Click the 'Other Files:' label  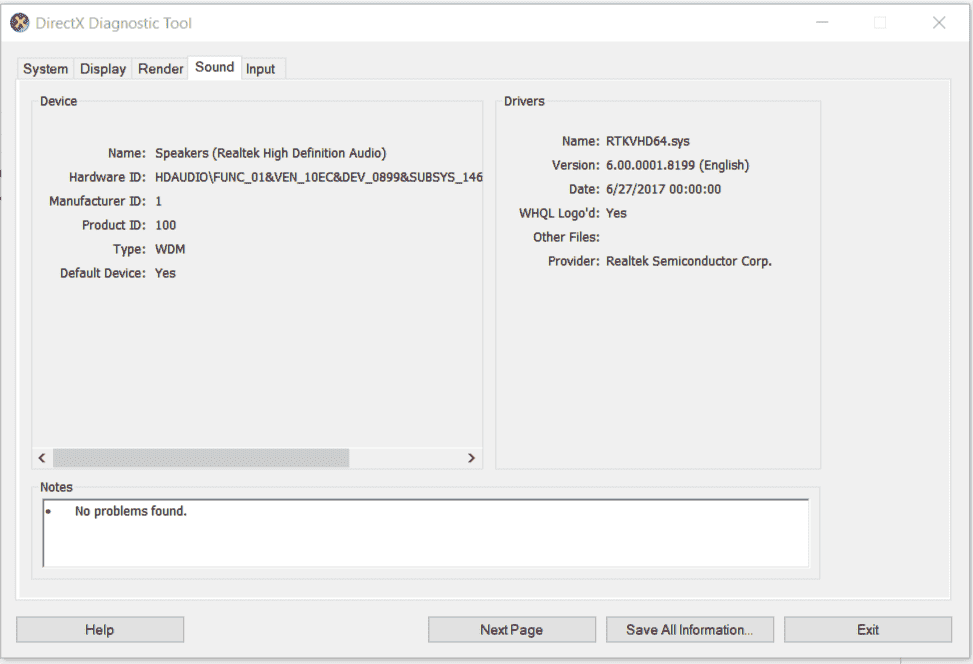coord(567,237)
